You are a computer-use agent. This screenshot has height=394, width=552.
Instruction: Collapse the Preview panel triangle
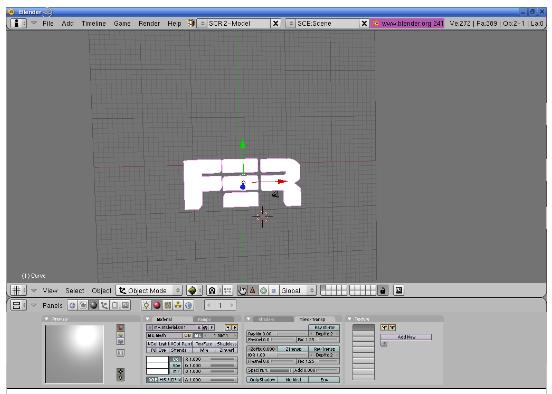click(47, 319)
